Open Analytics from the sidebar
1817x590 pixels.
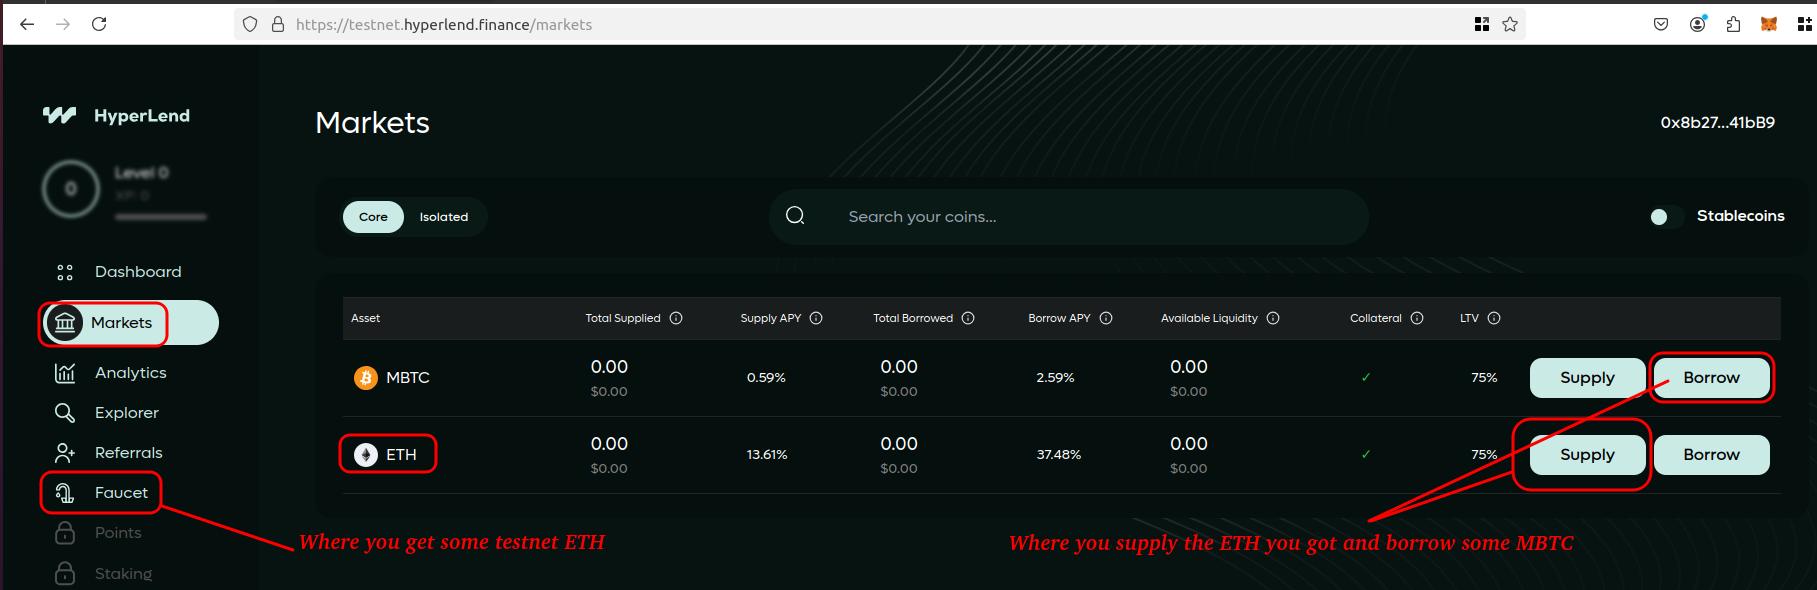(131, 373)
